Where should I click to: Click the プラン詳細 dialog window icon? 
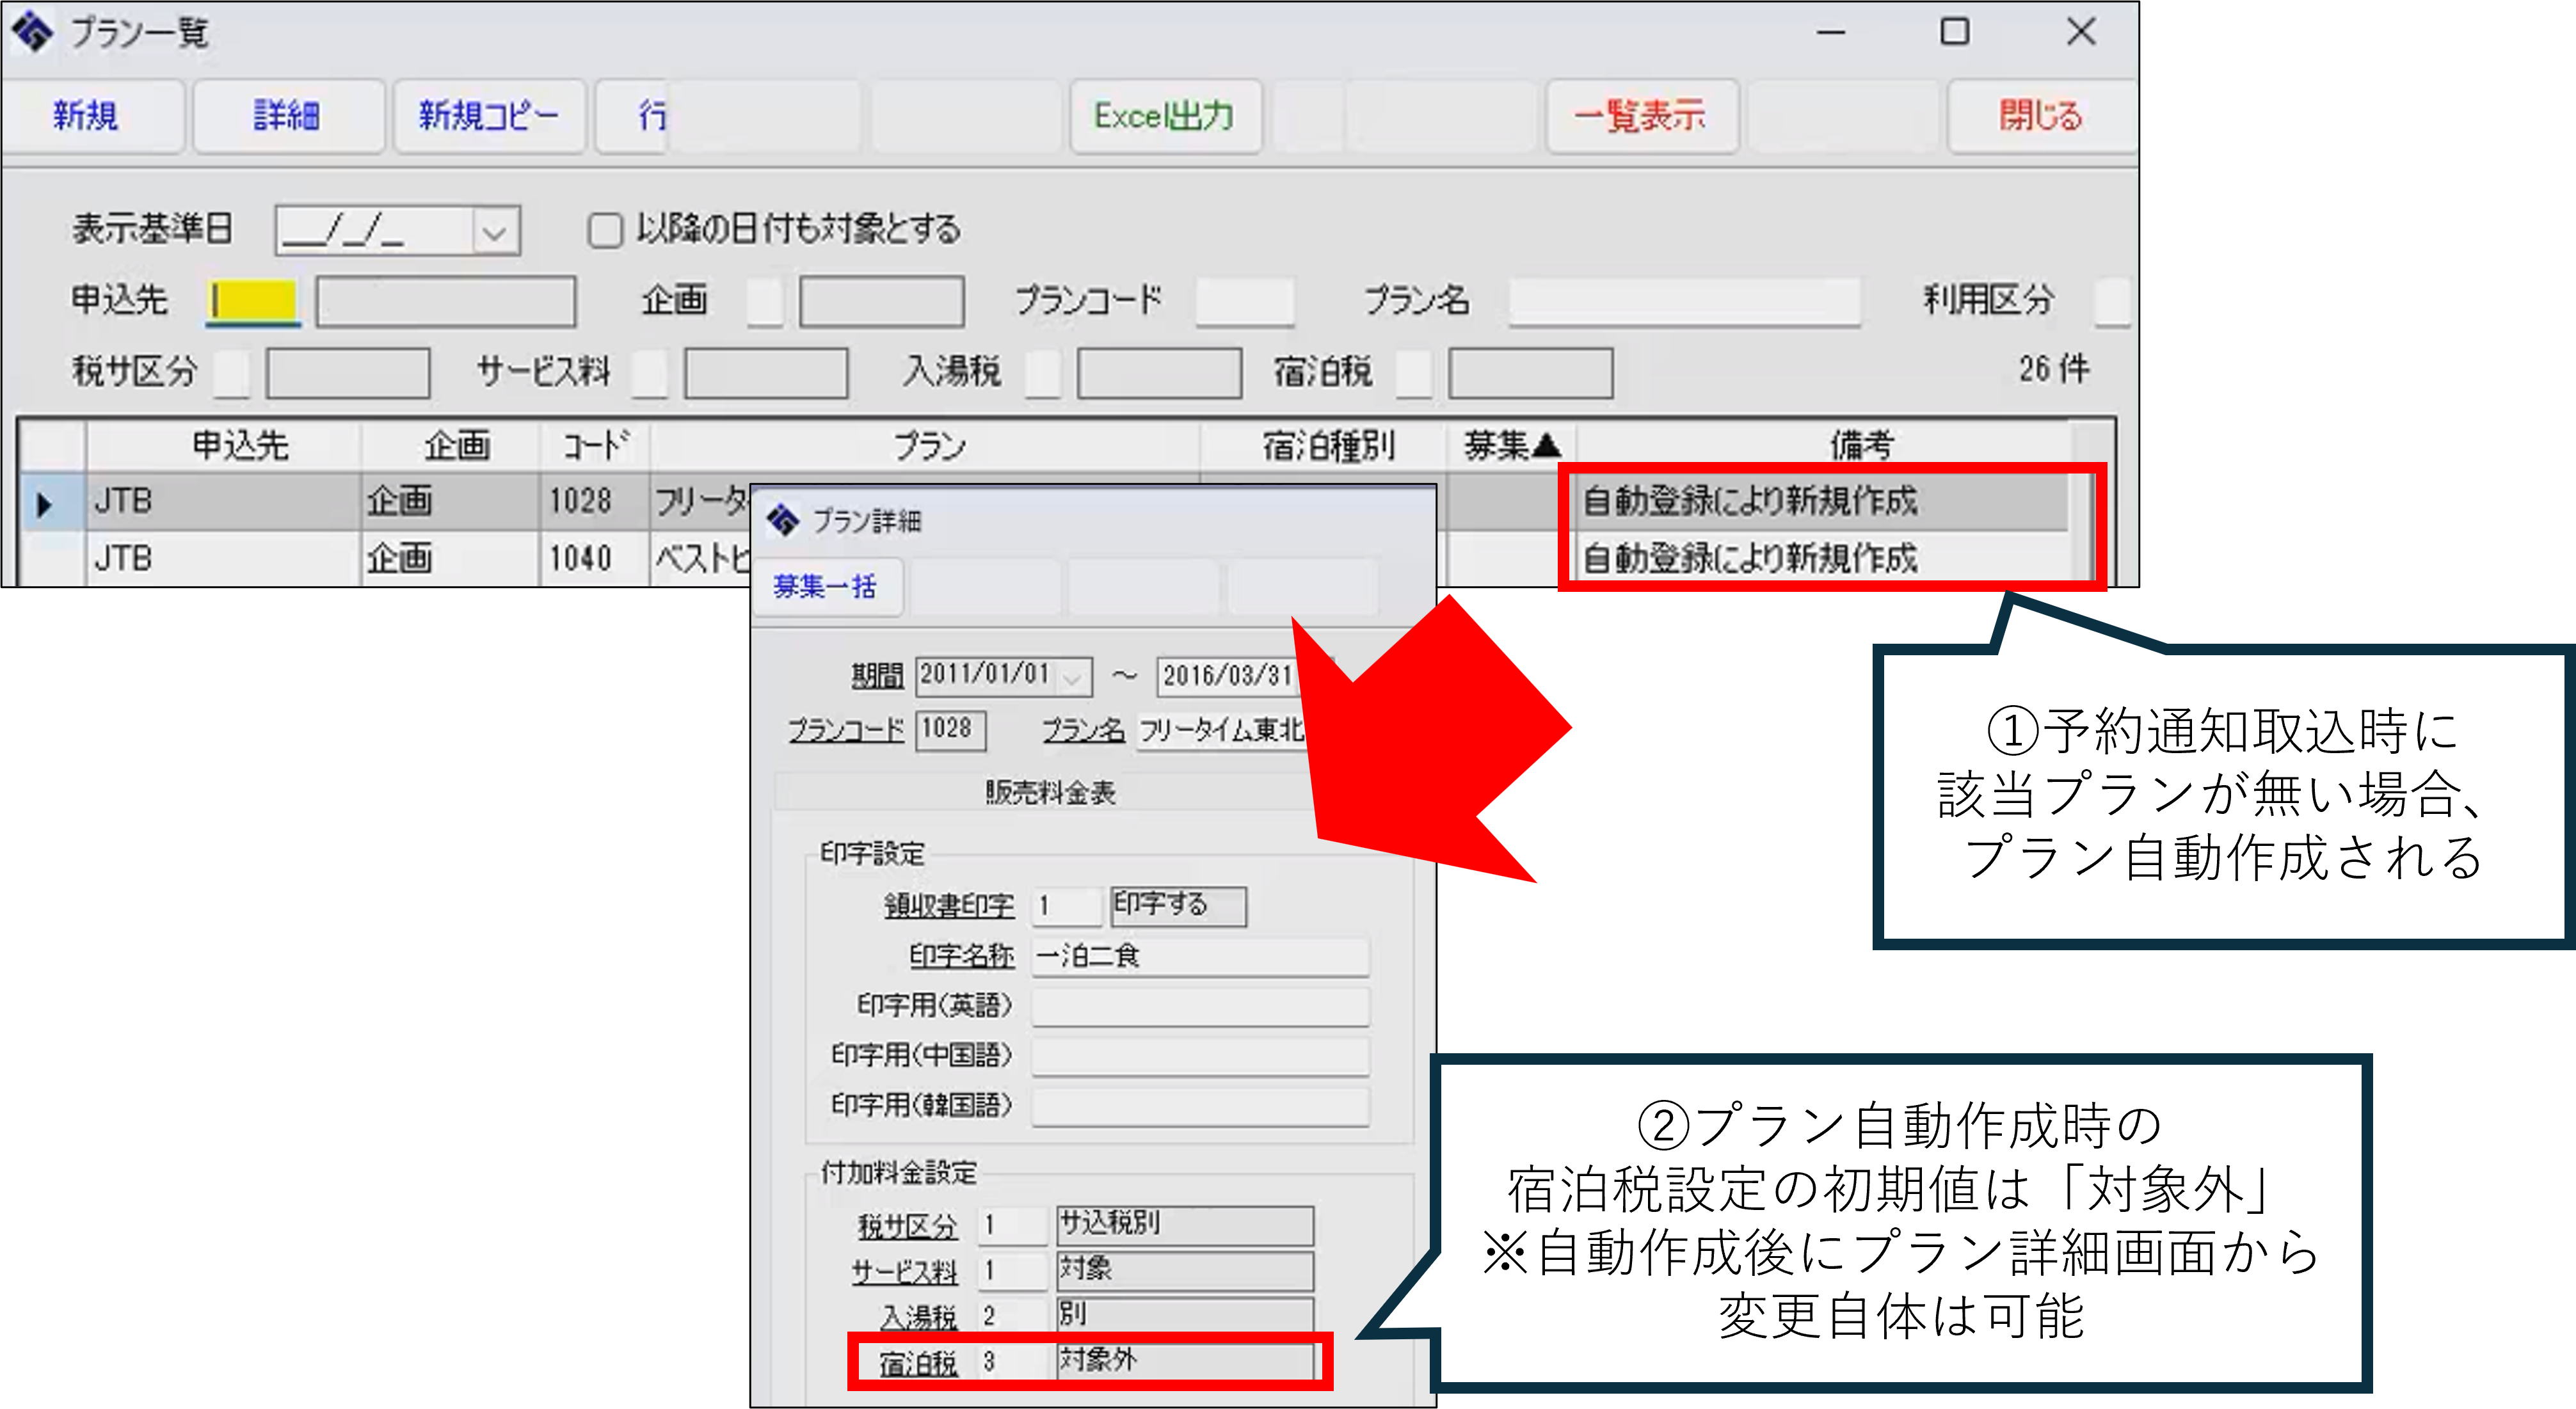(x=782, y=520)
